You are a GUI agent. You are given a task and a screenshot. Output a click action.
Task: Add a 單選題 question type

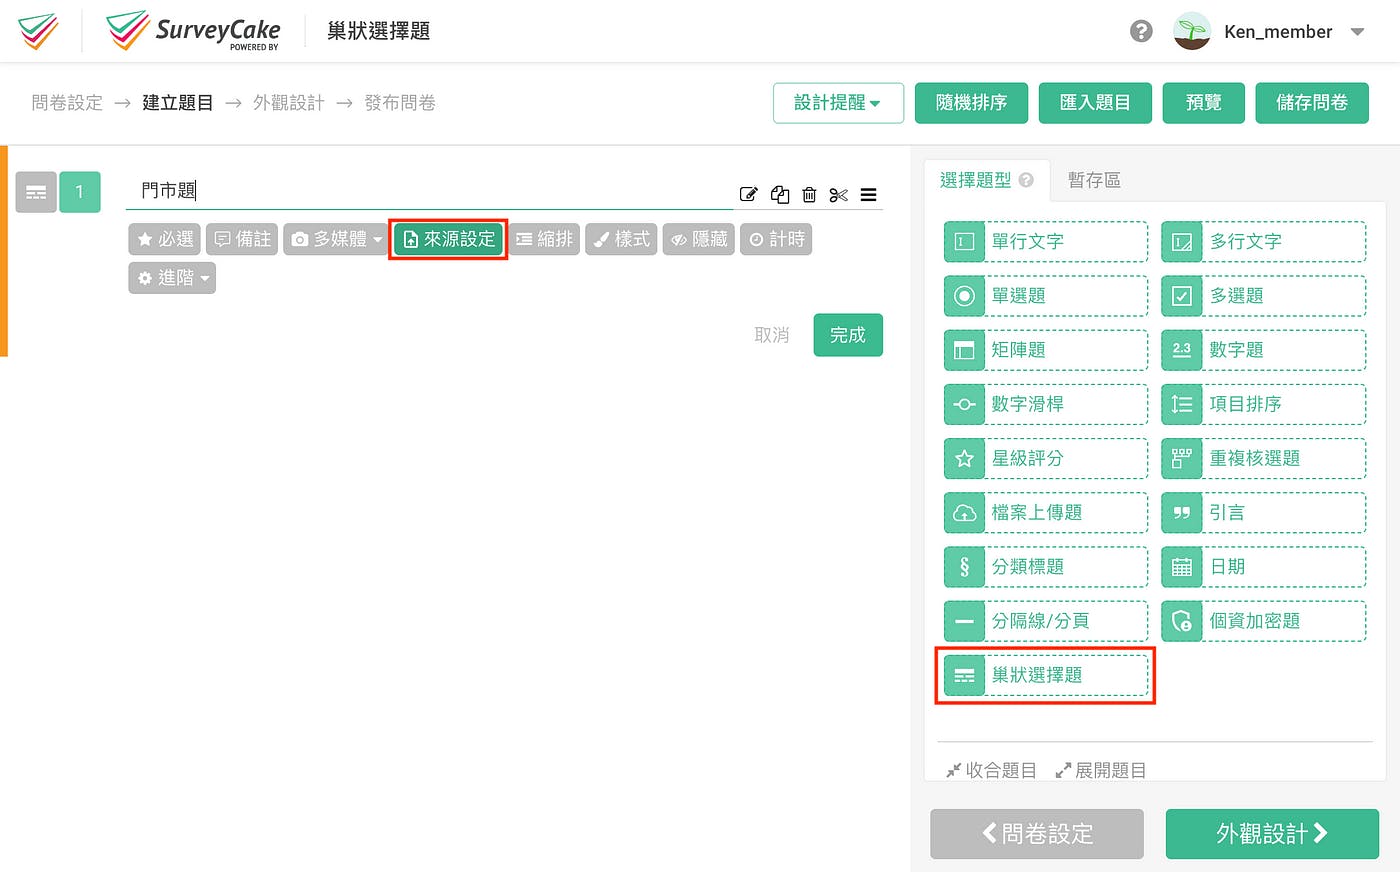pos(1046,296)
